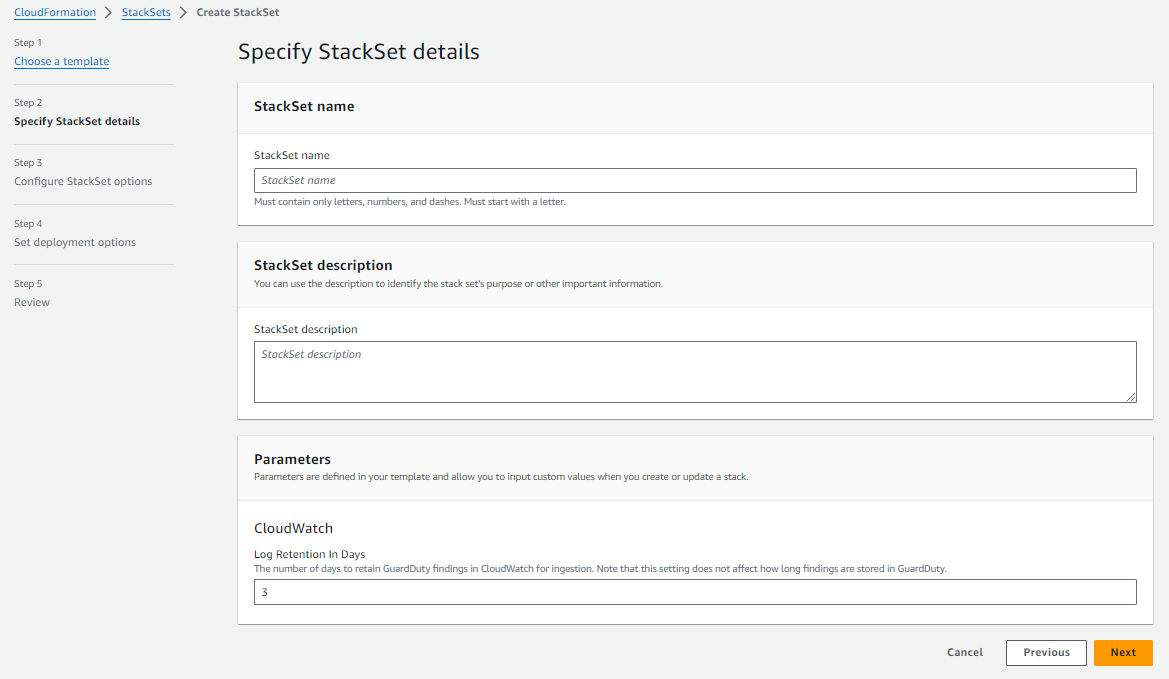Screen dimensions: 1169x679
Task: Open the StackSets breadcrumb link
Action: 146,12
